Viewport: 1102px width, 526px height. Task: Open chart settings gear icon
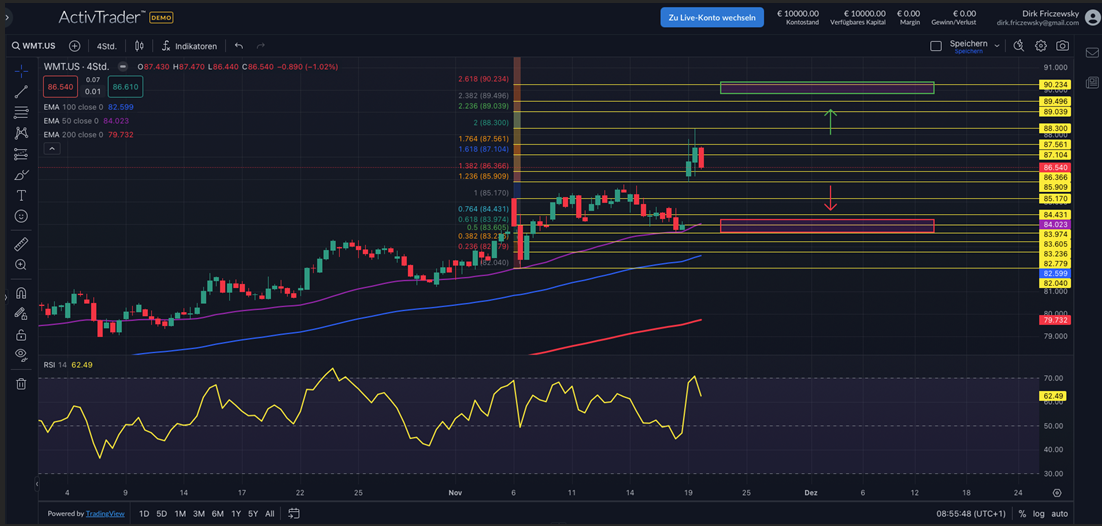click(x=1041, y=46)
